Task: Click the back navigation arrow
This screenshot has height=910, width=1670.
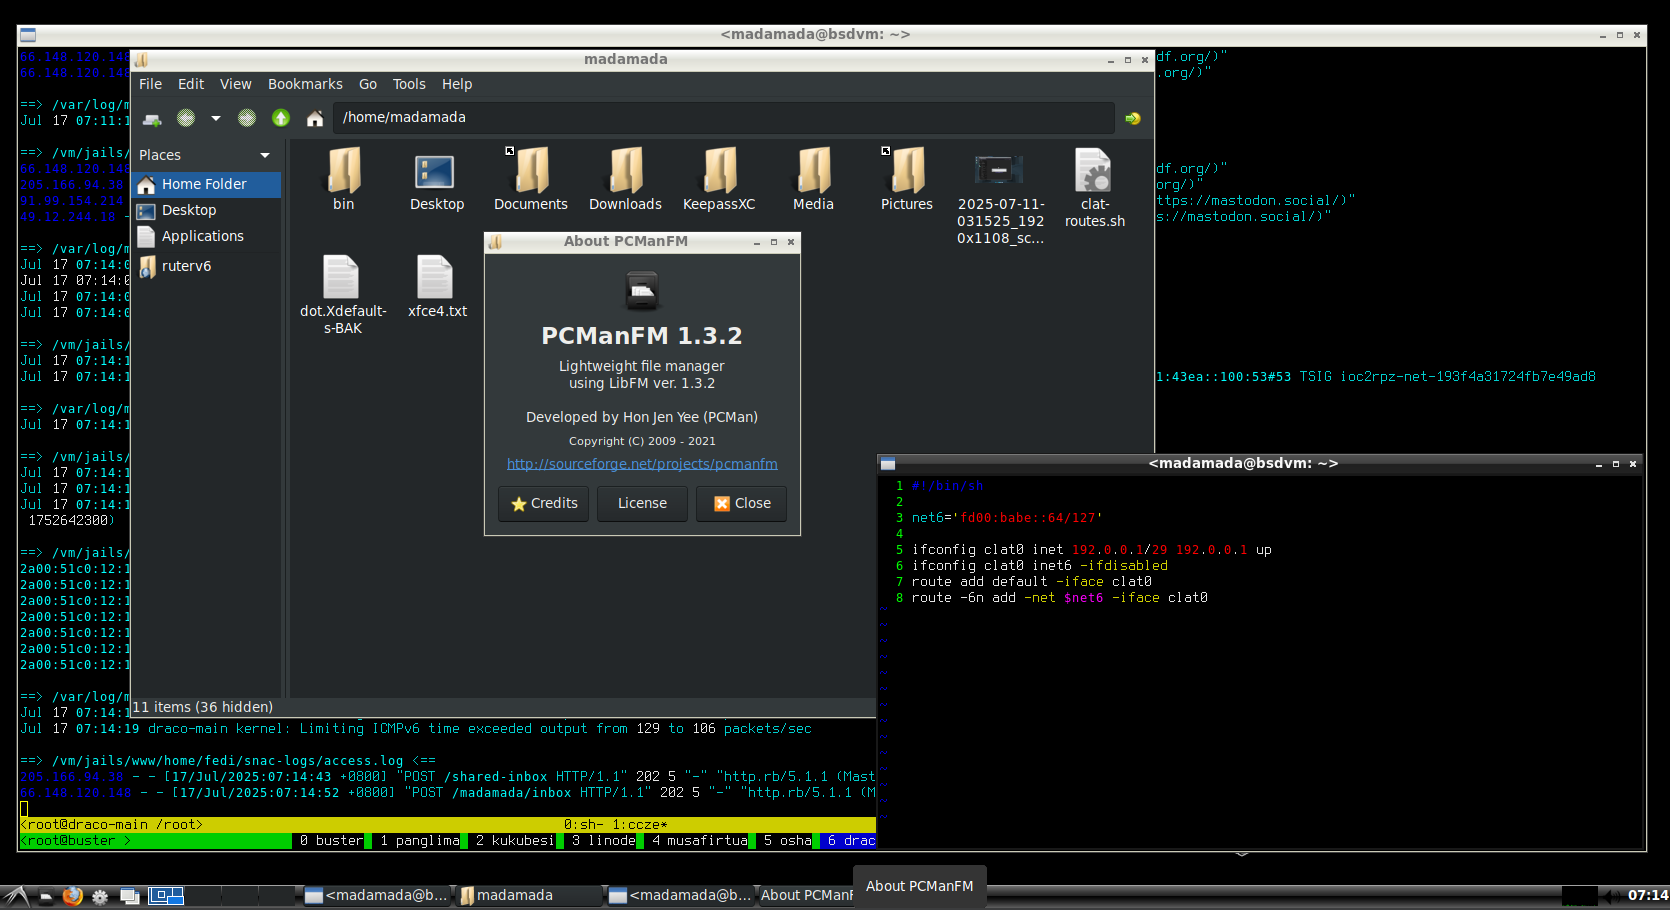Action: coord(186,119)
